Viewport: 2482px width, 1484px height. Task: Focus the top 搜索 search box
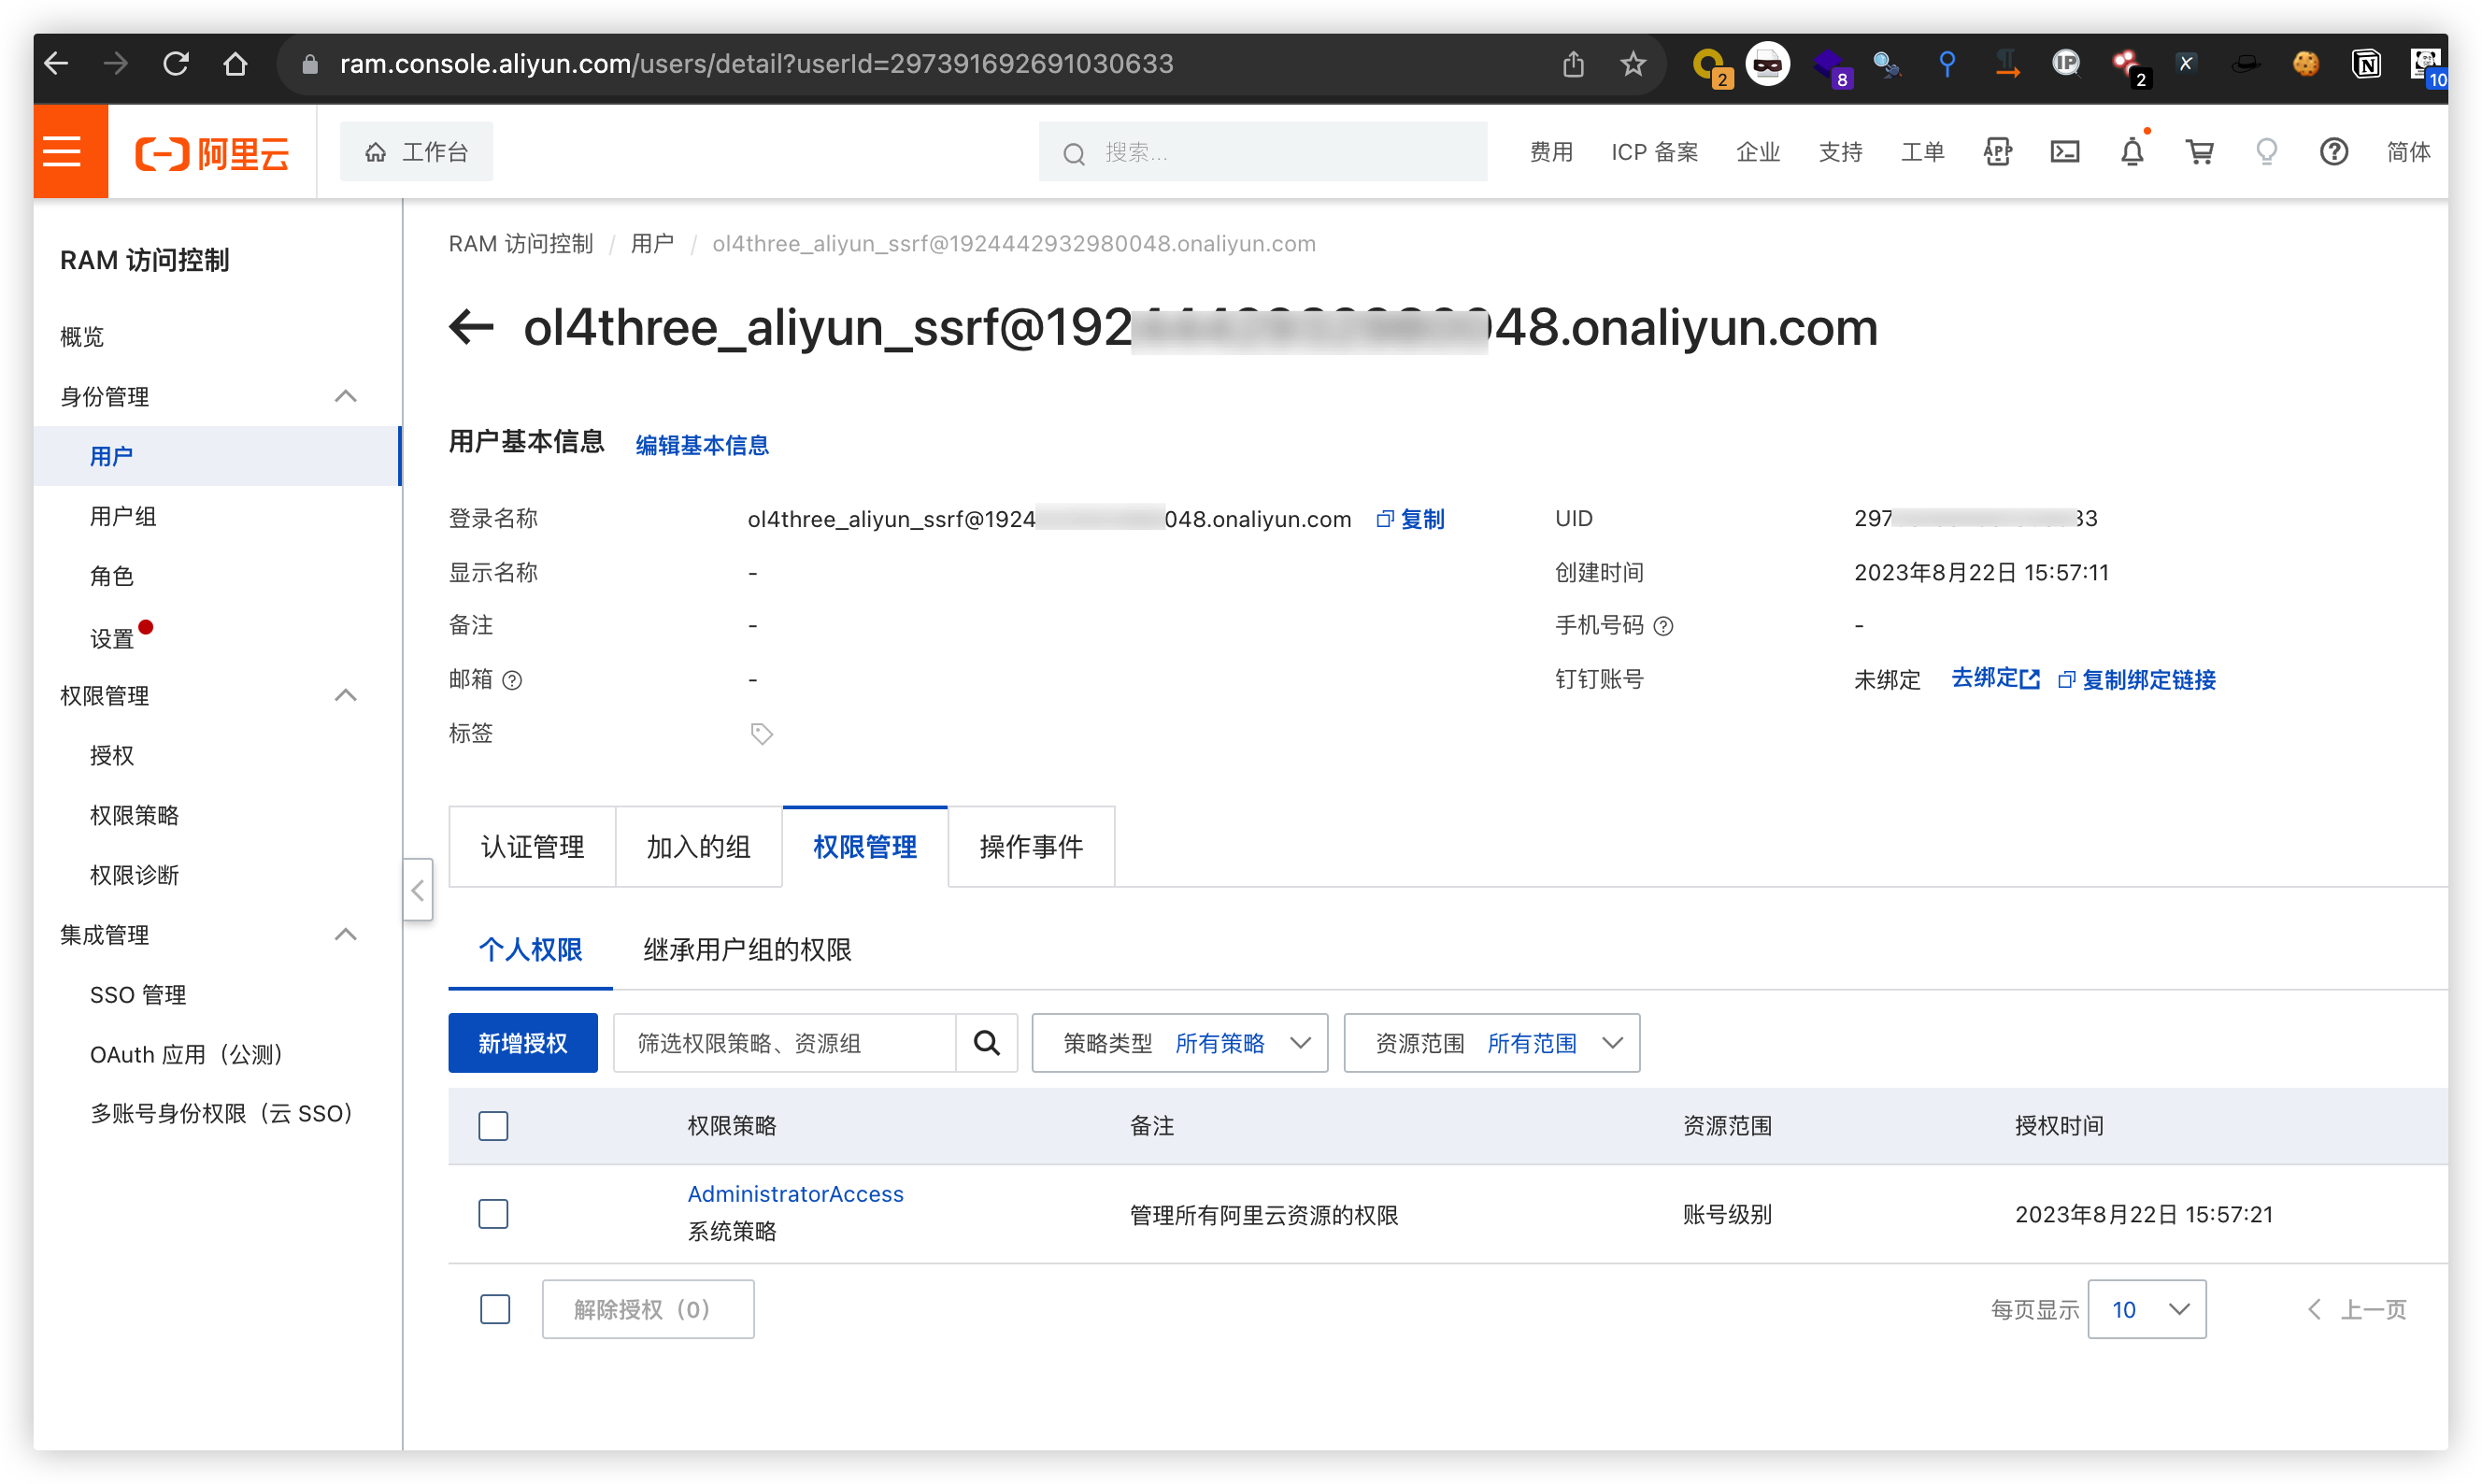[1263, 152]
